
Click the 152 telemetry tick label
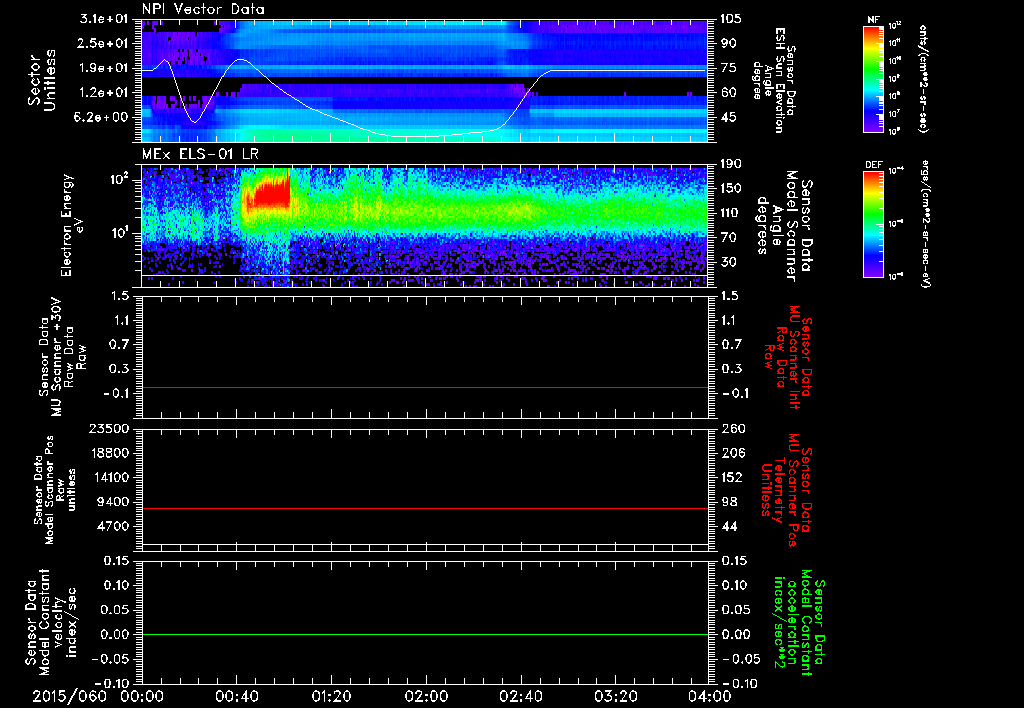tap(732, 477)
